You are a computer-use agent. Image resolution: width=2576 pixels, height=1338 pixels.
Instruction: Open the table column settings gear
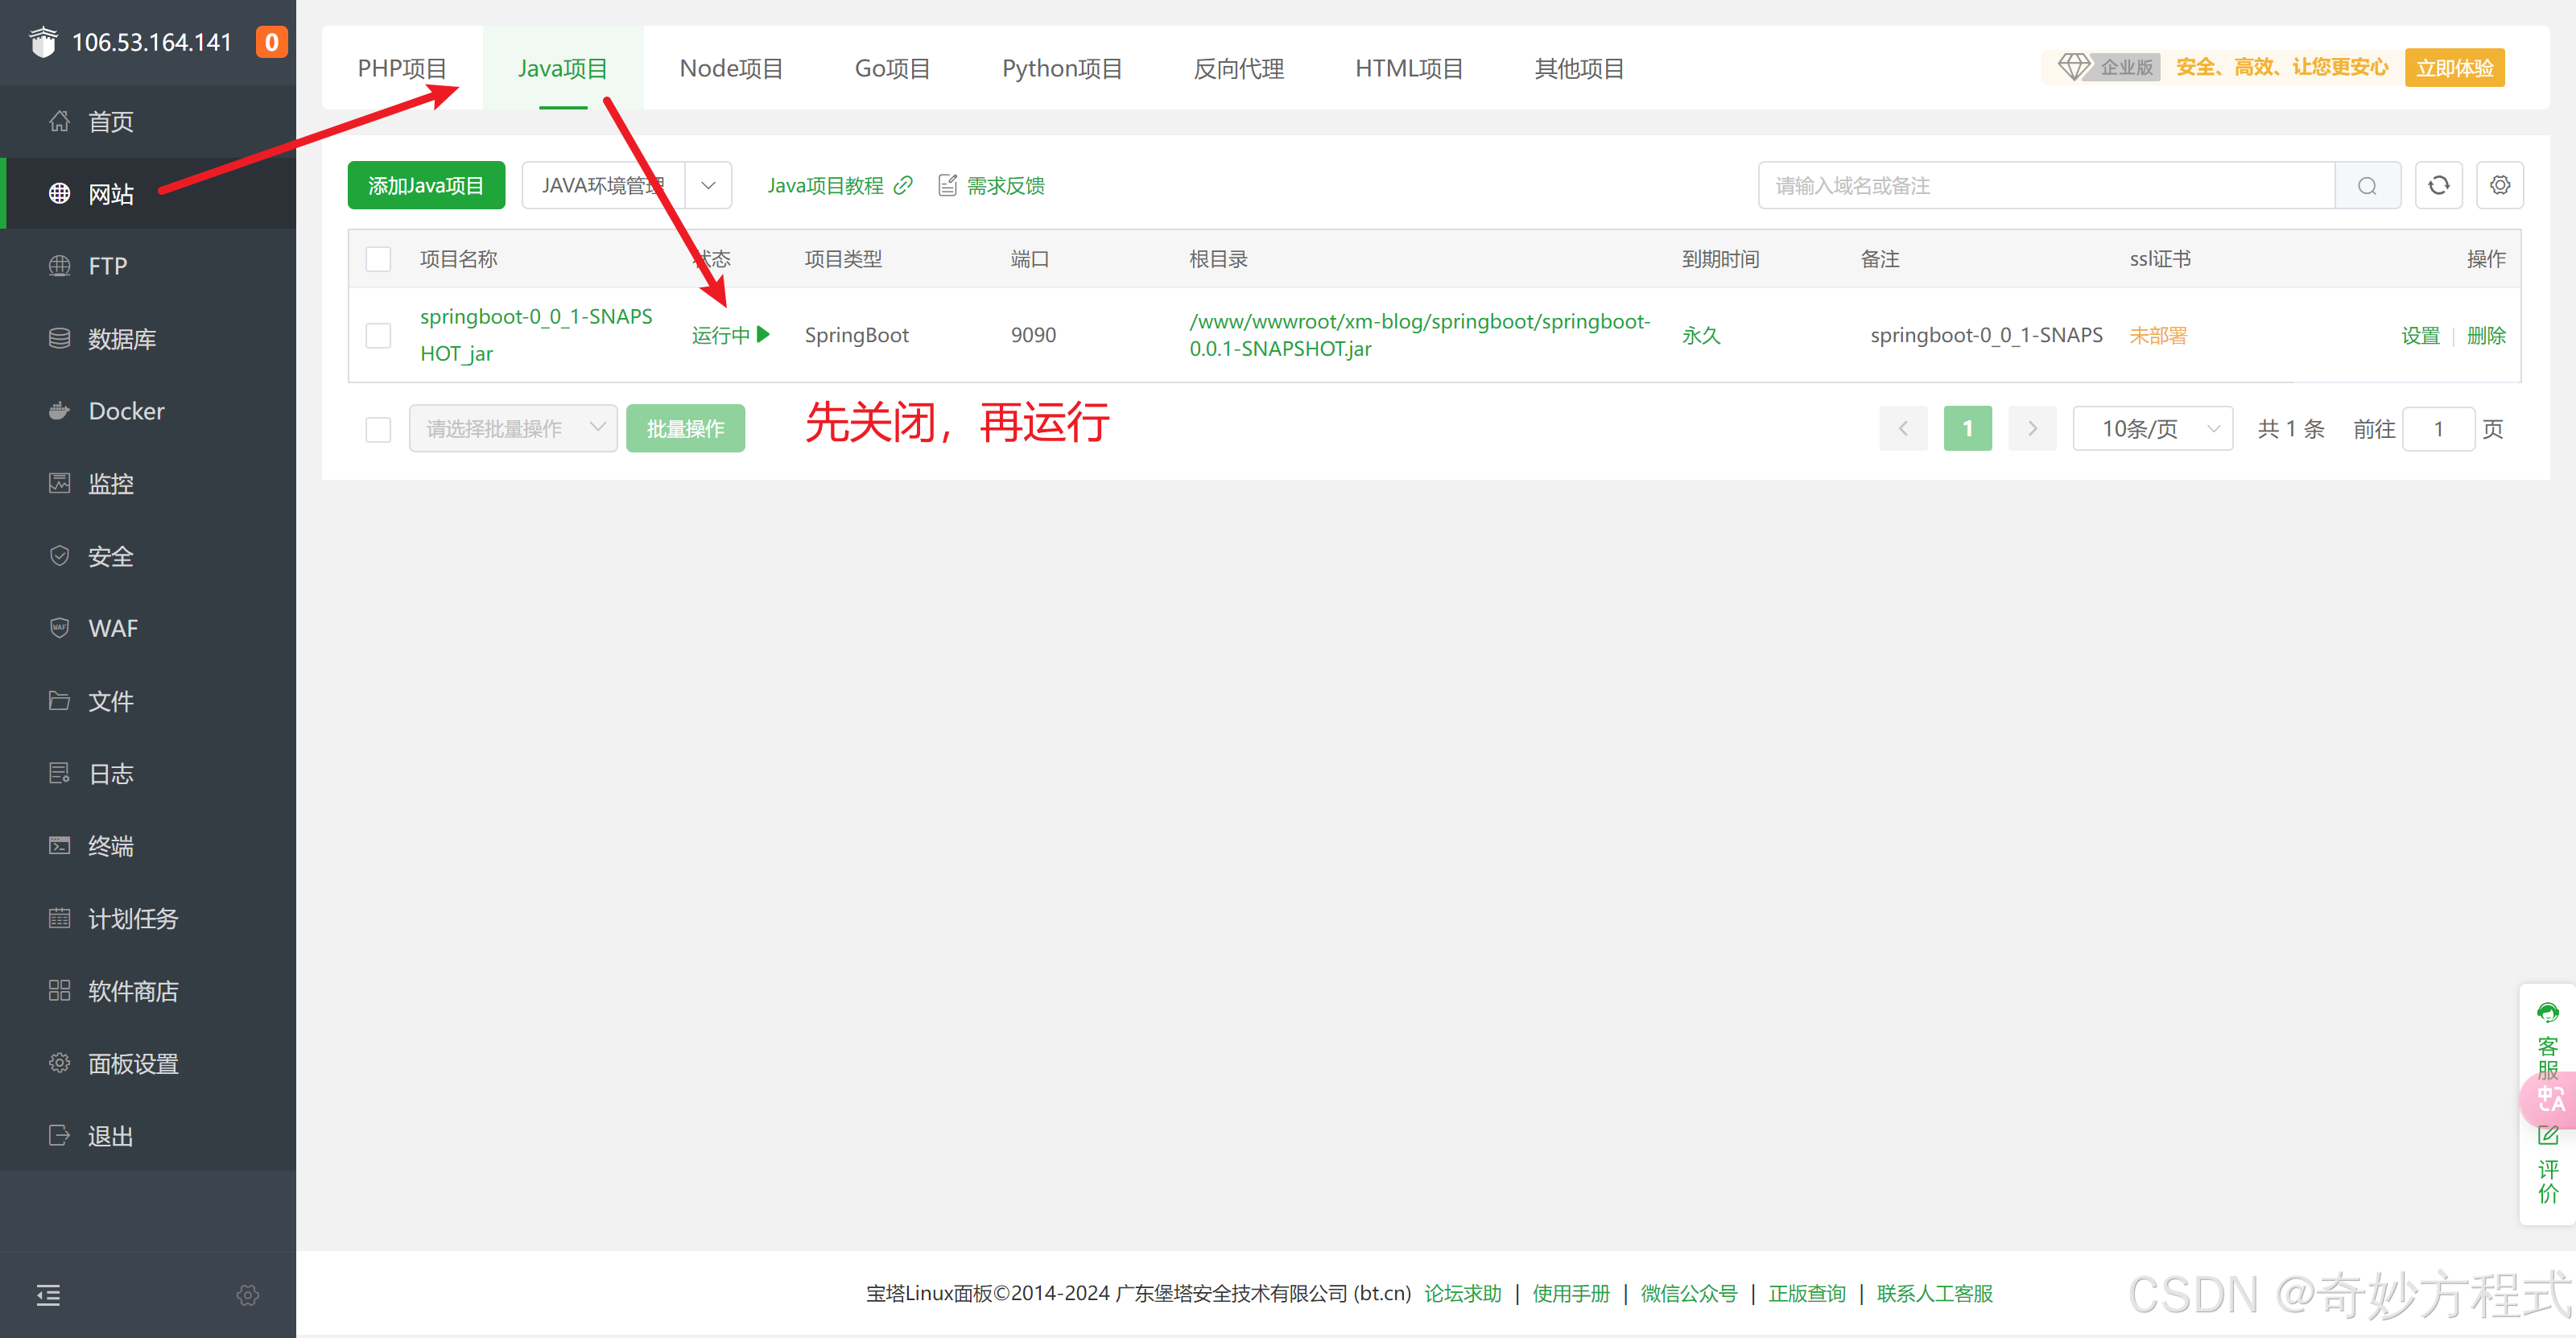pos(2500,185)
